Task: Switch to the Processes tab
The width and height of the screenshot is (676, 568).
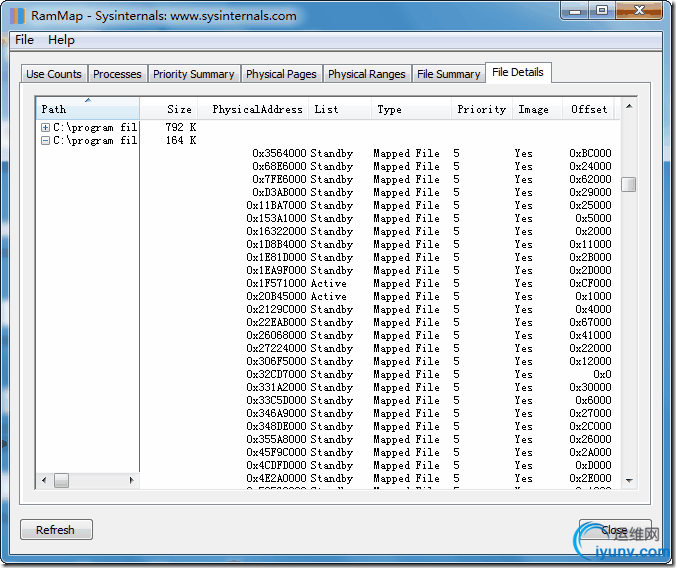Action: 117,74
